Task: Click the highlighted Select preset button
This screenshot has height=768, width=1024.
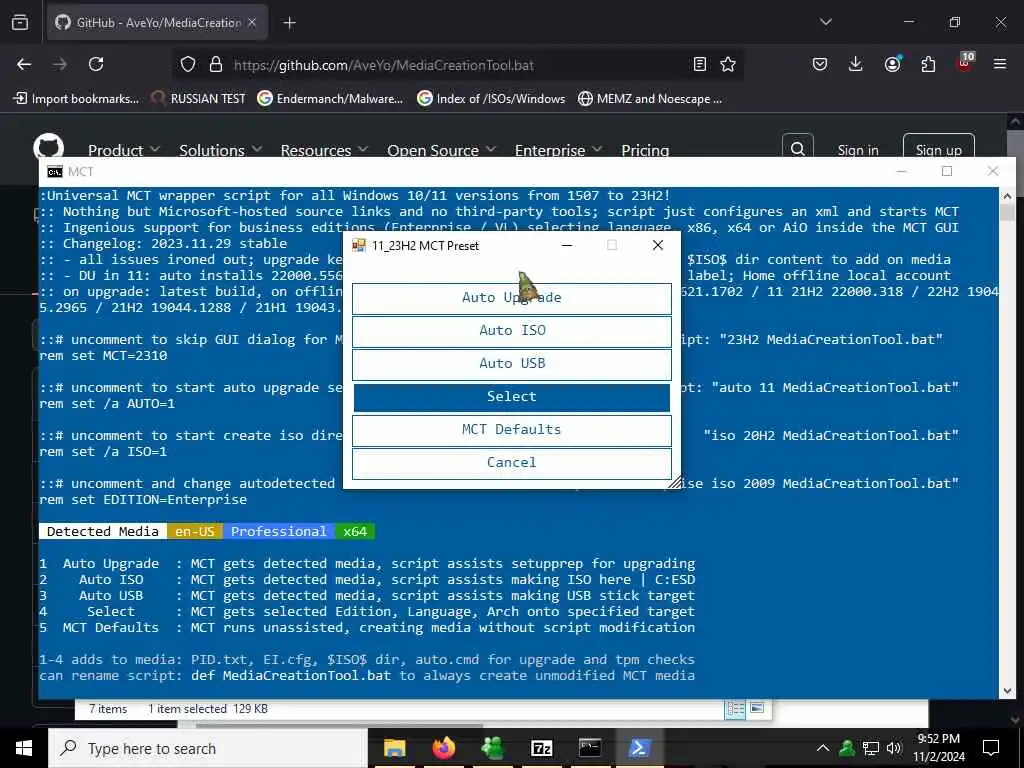Action: 511,396
